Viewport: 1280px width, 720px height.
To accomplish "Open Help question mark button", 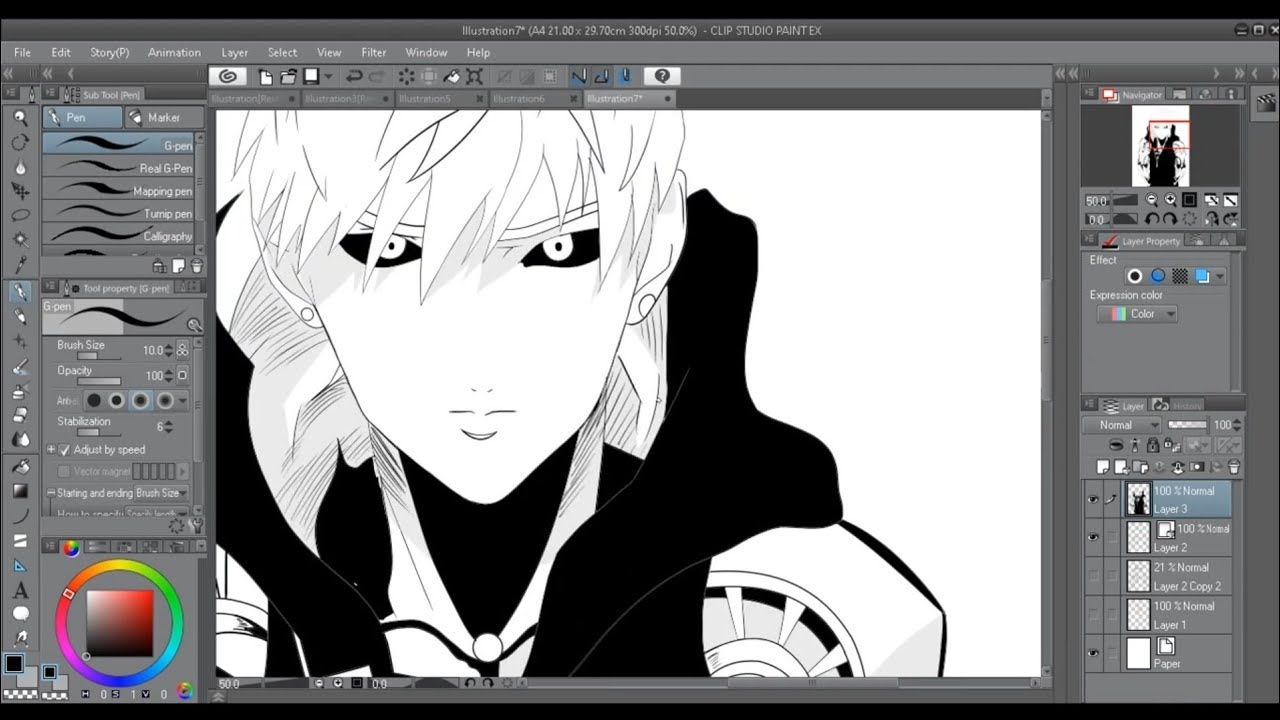I will point(661,76).
